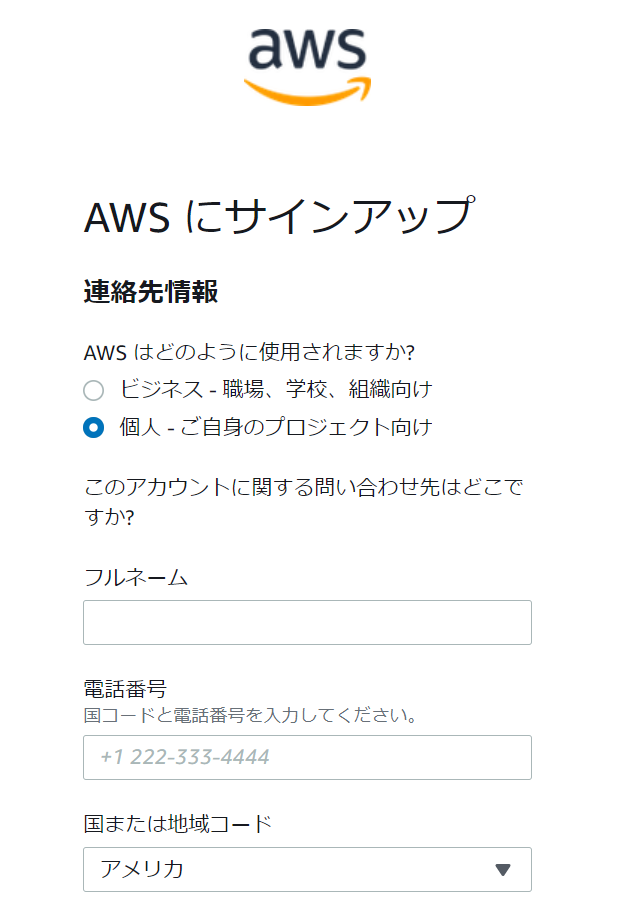Click the 国または地域コード label
The height and width of the screenshot is (919, 624).
pyautogui.click(x=178, y=824)
